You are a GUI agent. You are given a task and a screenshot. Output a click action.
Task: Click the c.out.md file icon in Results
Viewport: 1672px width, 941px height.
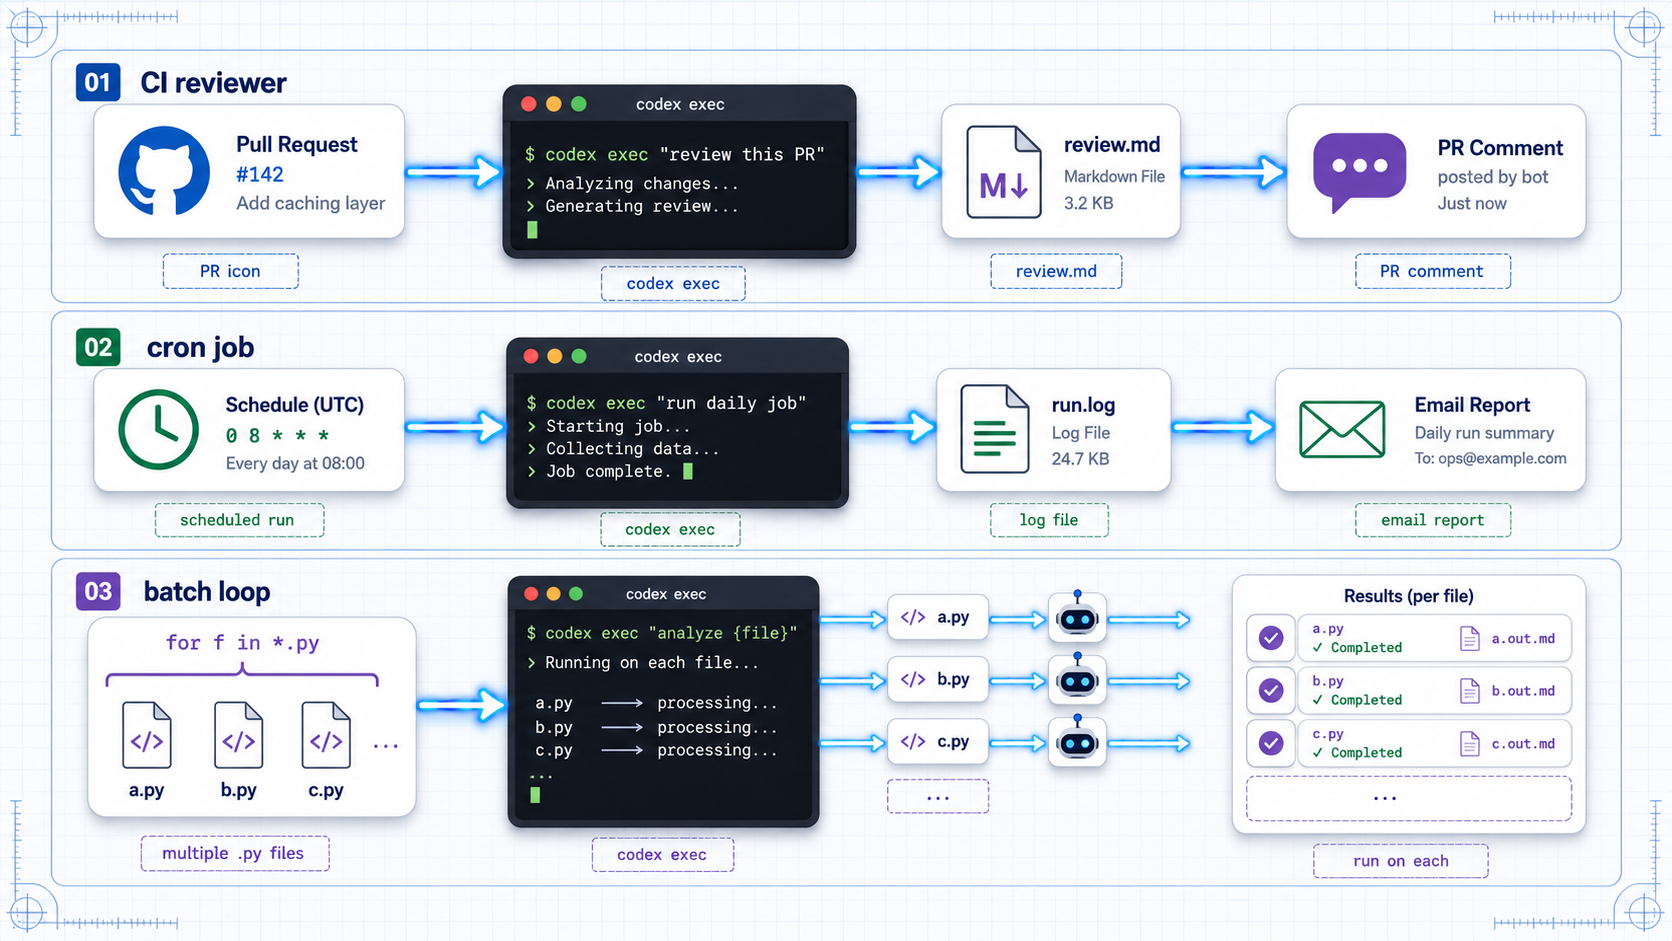point(1470,743)
